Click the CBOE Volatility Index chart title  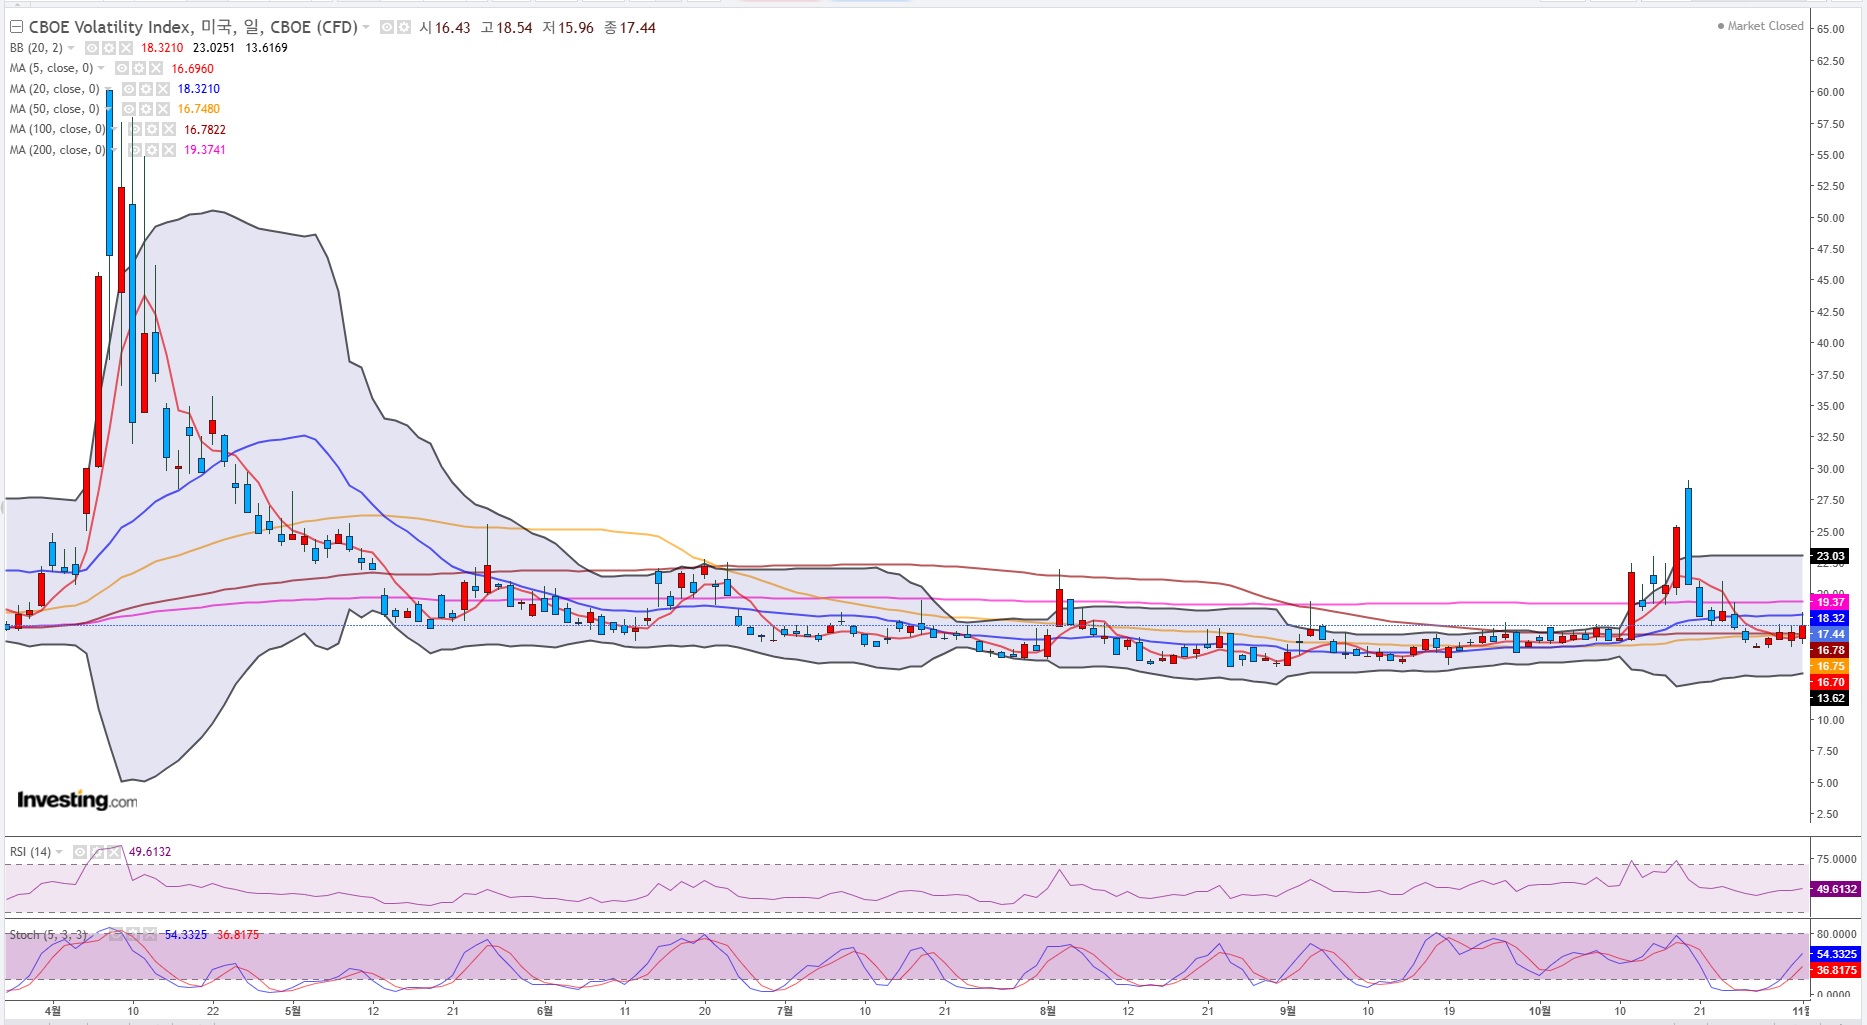[192, 27]
